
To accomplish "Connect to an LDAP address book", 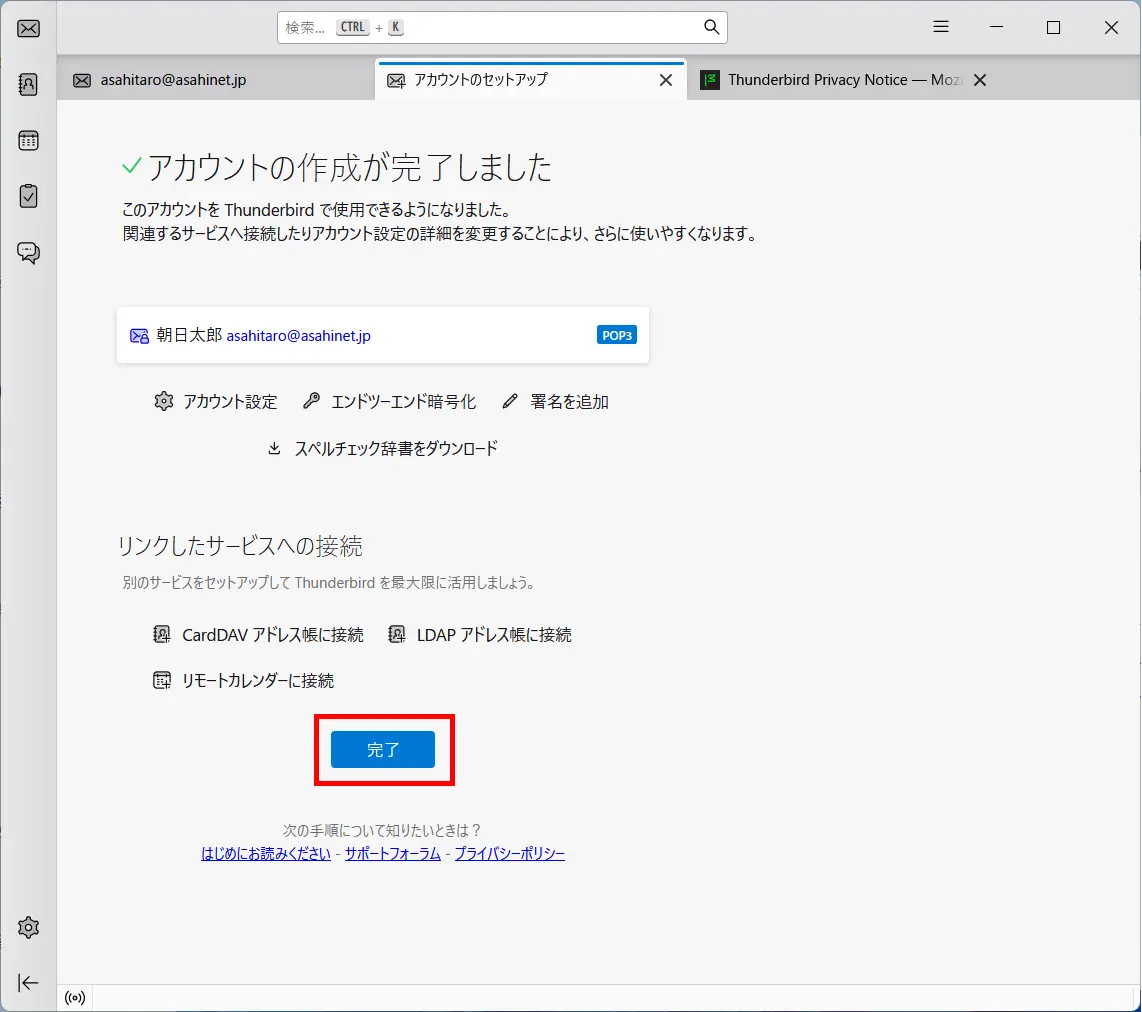I will coord(483,634).
